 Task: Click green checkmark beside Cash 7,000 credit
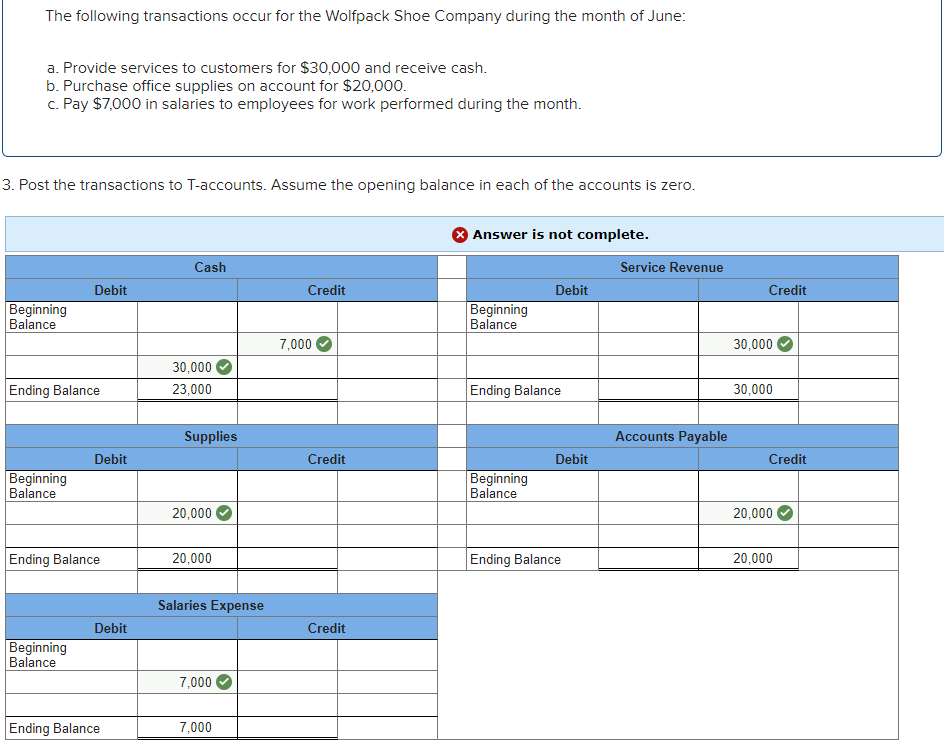[324, 344]
